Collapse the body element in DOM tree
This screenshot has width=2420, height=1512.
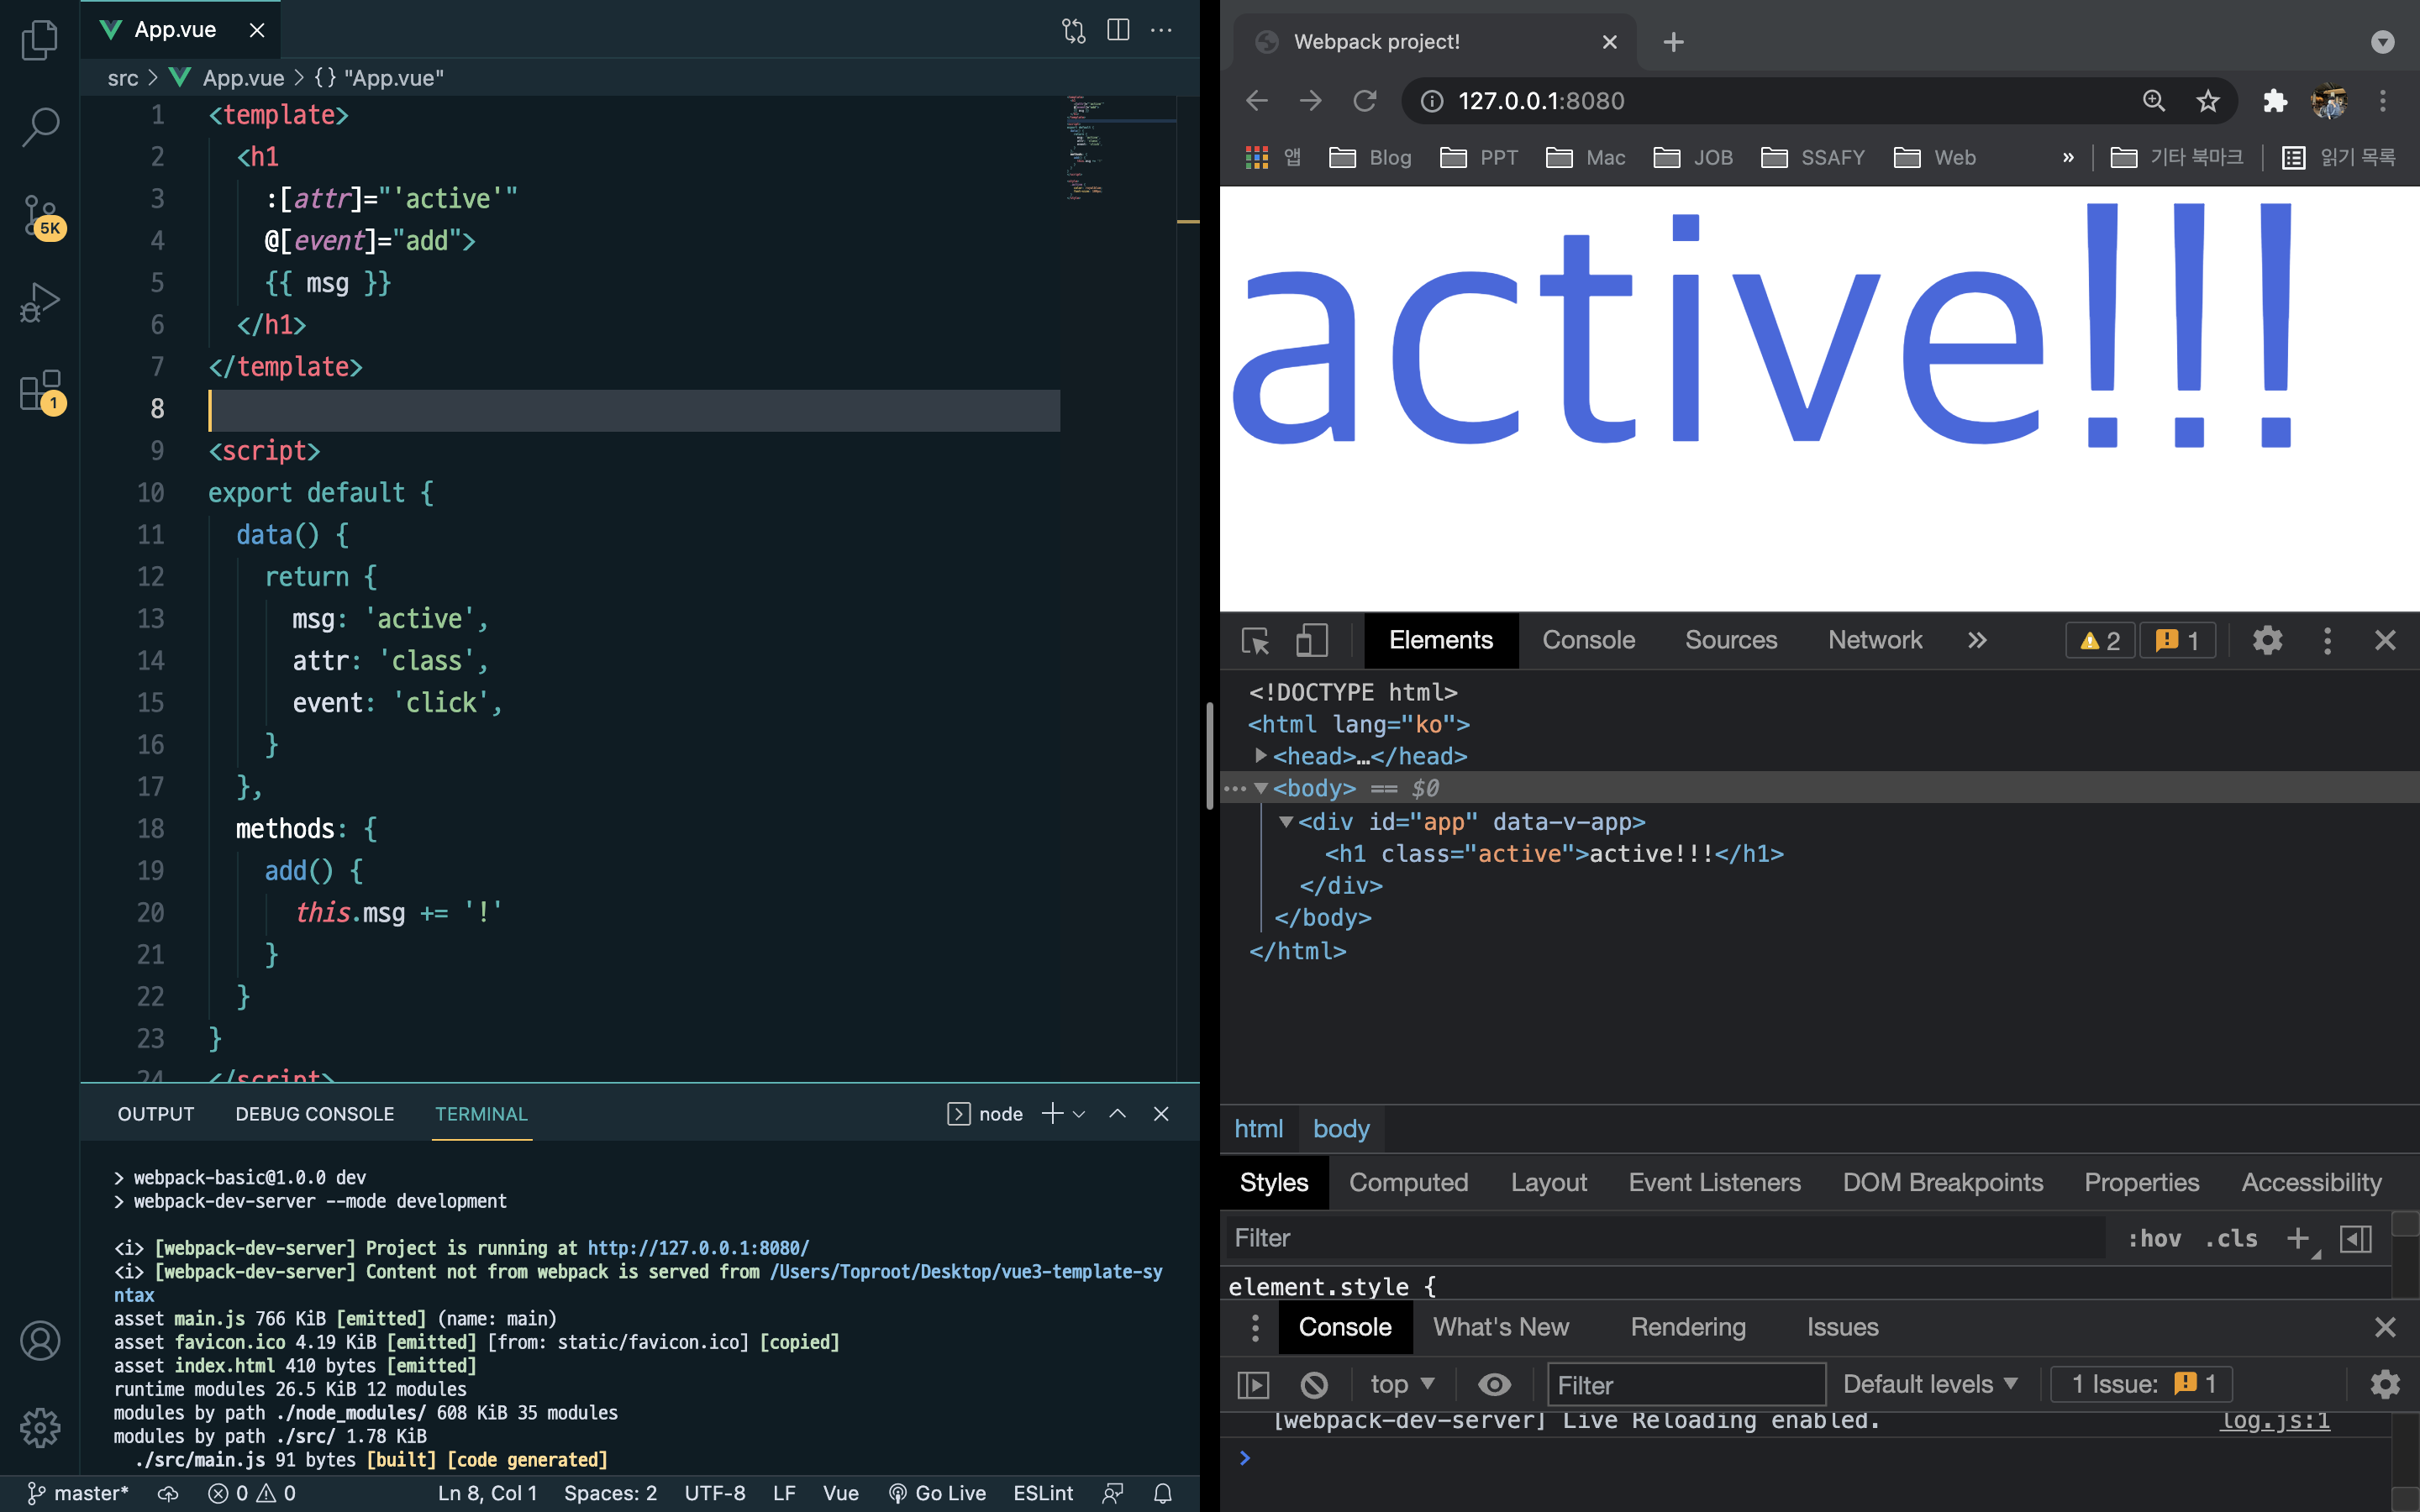(x=1261, y=789)
